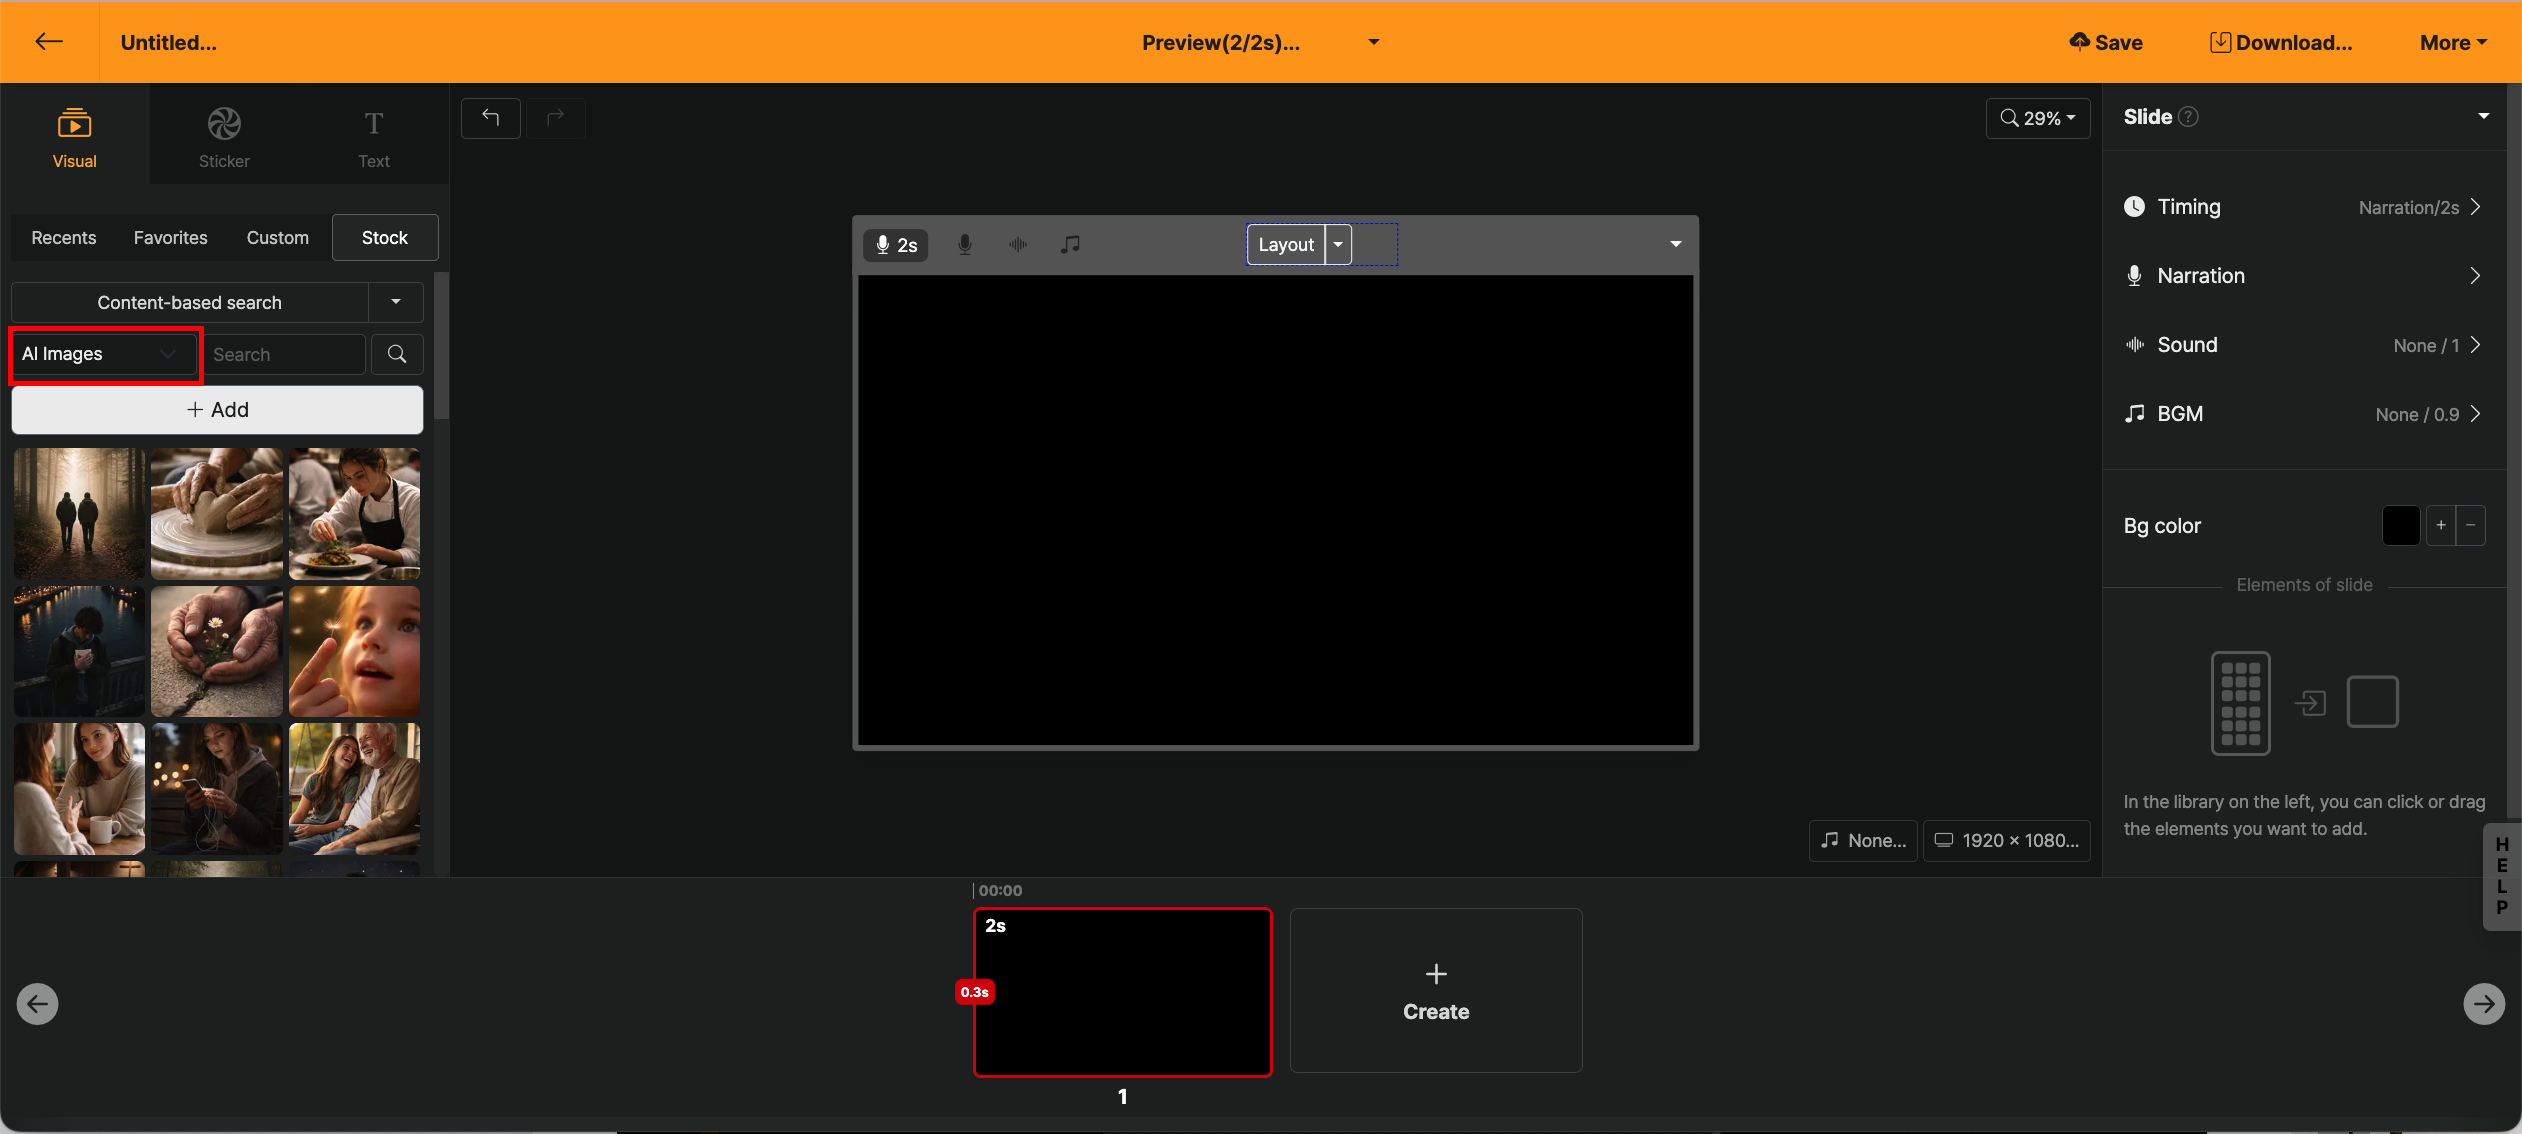
Task: Click the search magnifier button
Action: pos(397,354)
